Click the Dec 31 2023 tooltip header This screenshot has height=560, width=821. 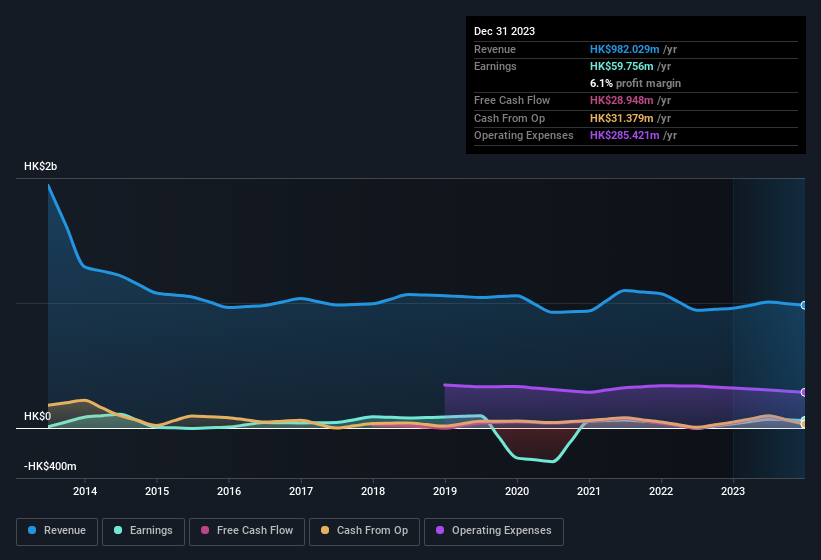505,31
